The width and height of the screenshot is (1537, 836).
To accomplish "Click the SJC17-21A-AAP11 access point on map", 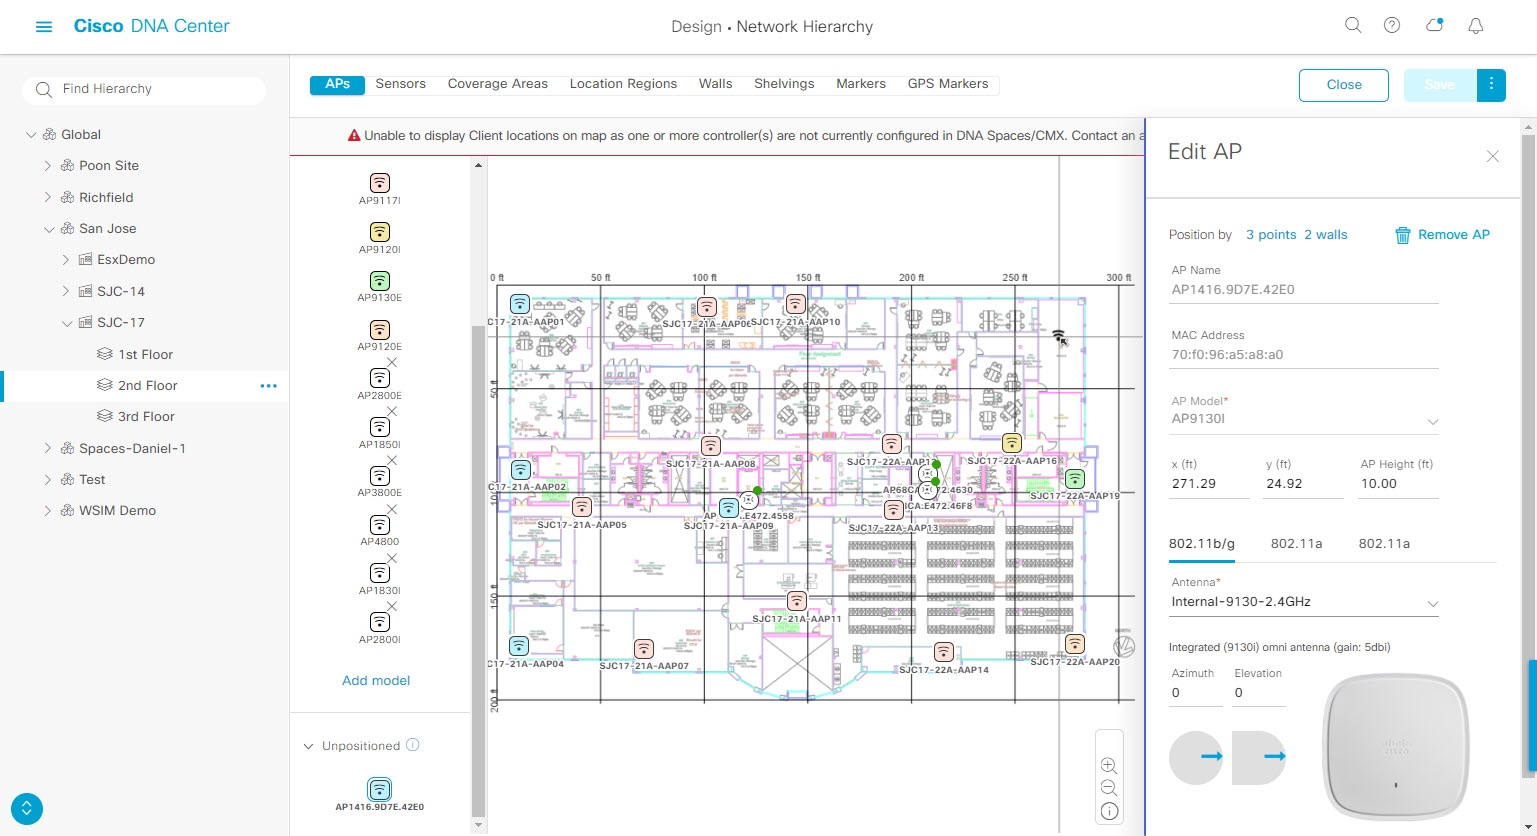I will point(796,601).
